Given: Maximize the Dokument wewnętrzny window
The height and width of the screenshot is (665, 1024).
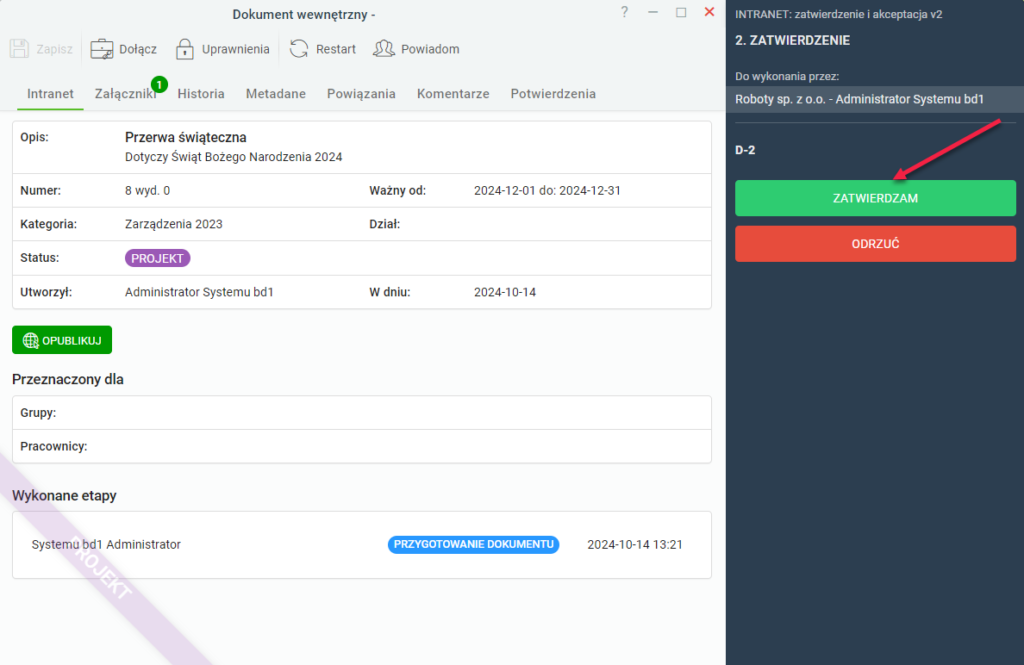Looking at the screenshot, I should point(681,12).
